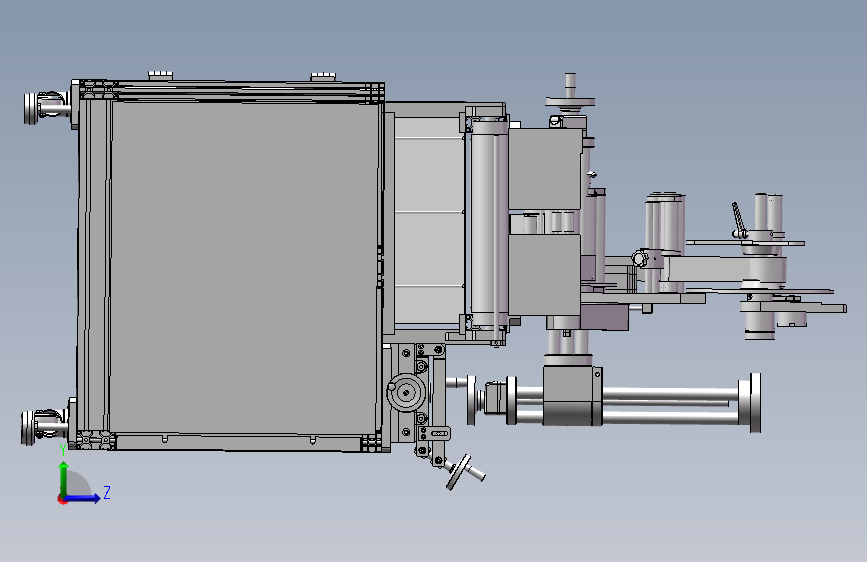Select the right end flange of the guide rods
Screen dimensions: 867x562
755,402
